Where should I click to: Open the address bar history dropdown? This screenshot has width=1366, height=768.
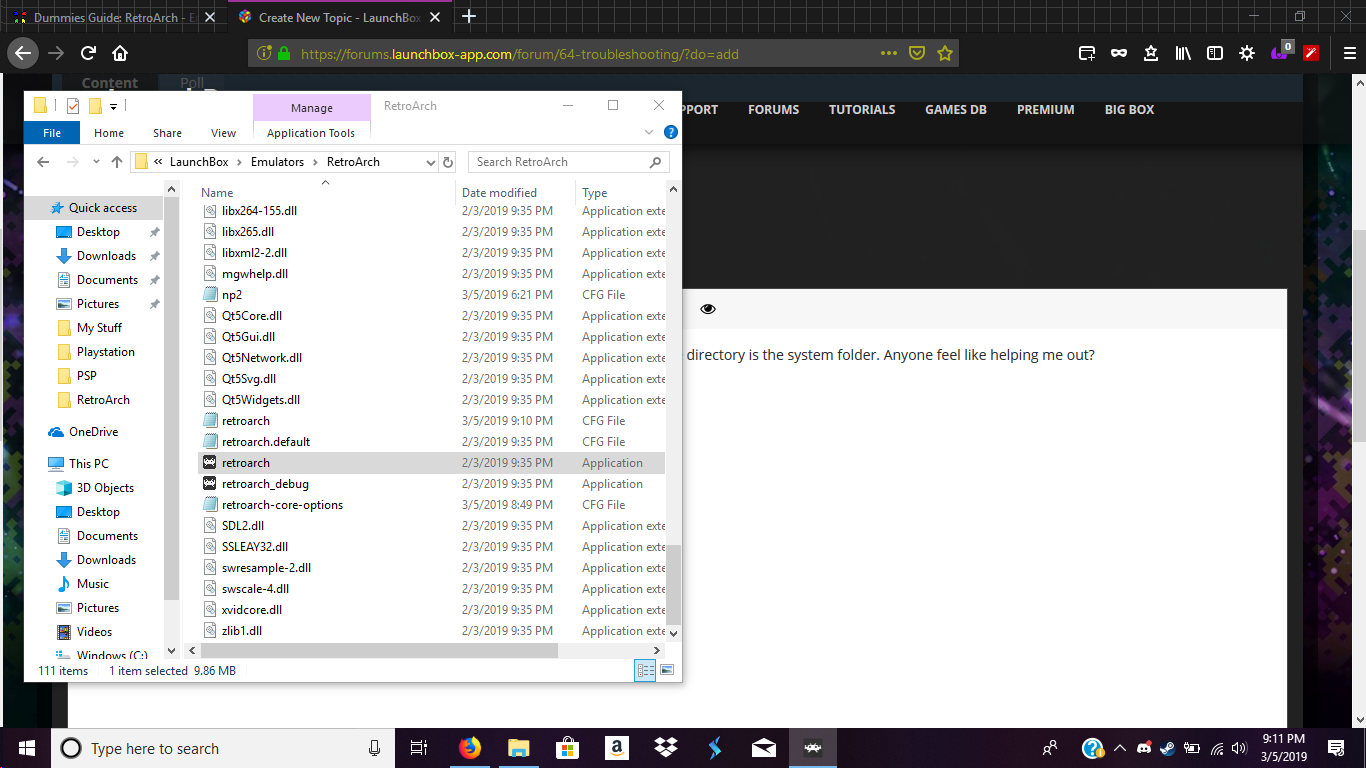(431, 162)
